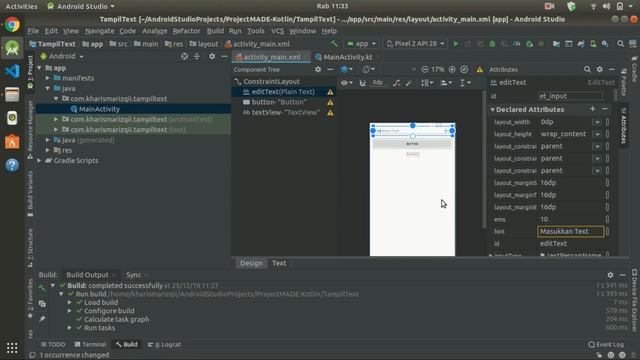This screenshot has width=640, height=360.
Task: Open the app run configuration dropdown
Action: [x=361, y=44]
